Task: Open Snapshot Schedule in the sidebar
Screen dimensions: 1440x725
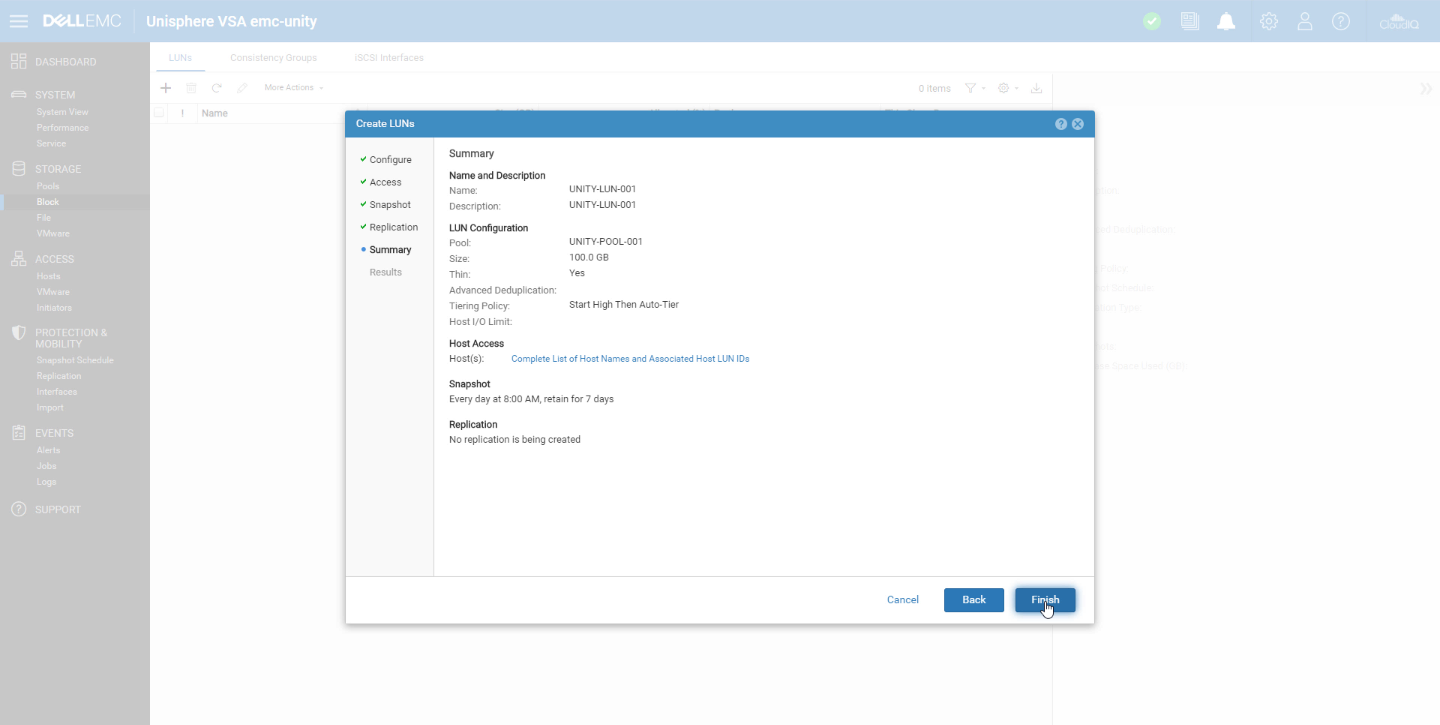Action: [x=75, y=360]
